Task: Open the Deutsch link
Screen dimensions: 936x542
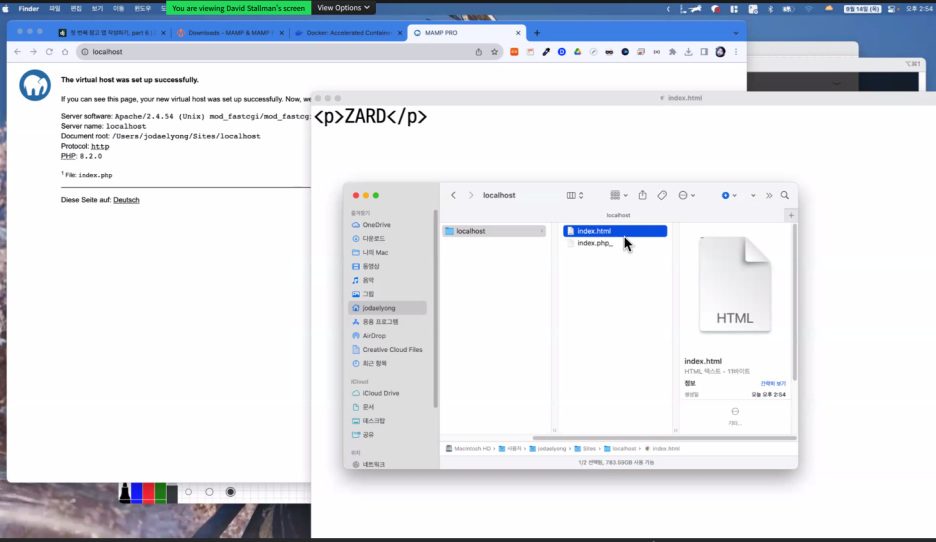Action: [x=126, y=200]
